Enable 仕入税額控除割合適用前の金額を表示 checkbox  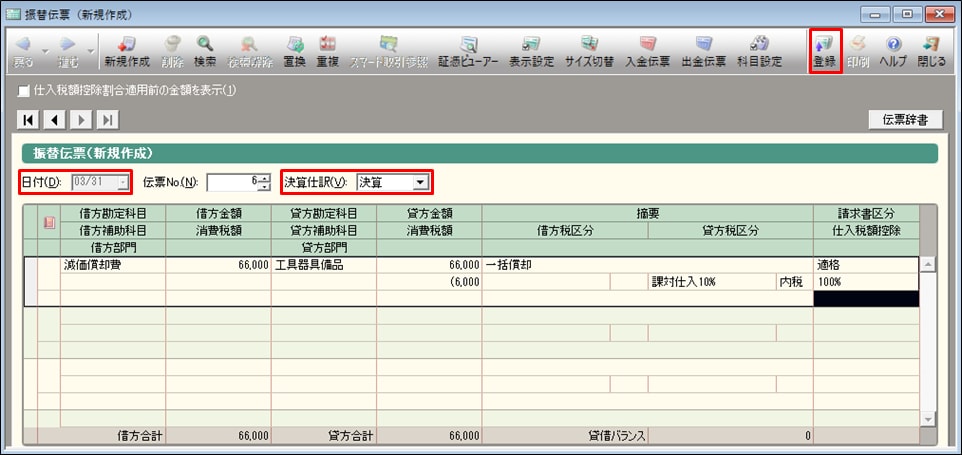[x=24, y=91]
